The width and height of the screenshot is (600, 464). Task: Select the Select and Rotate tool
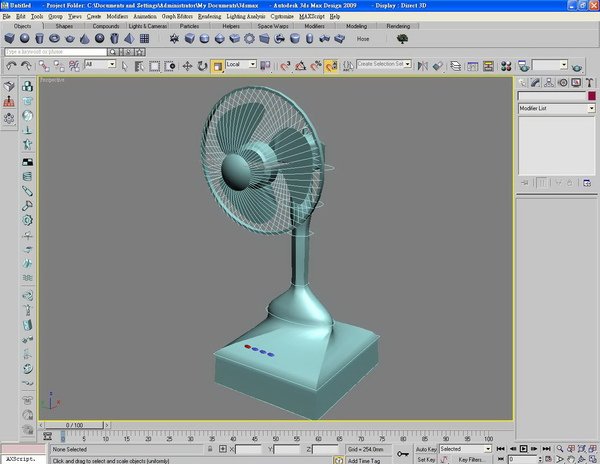tap(202, 66)
